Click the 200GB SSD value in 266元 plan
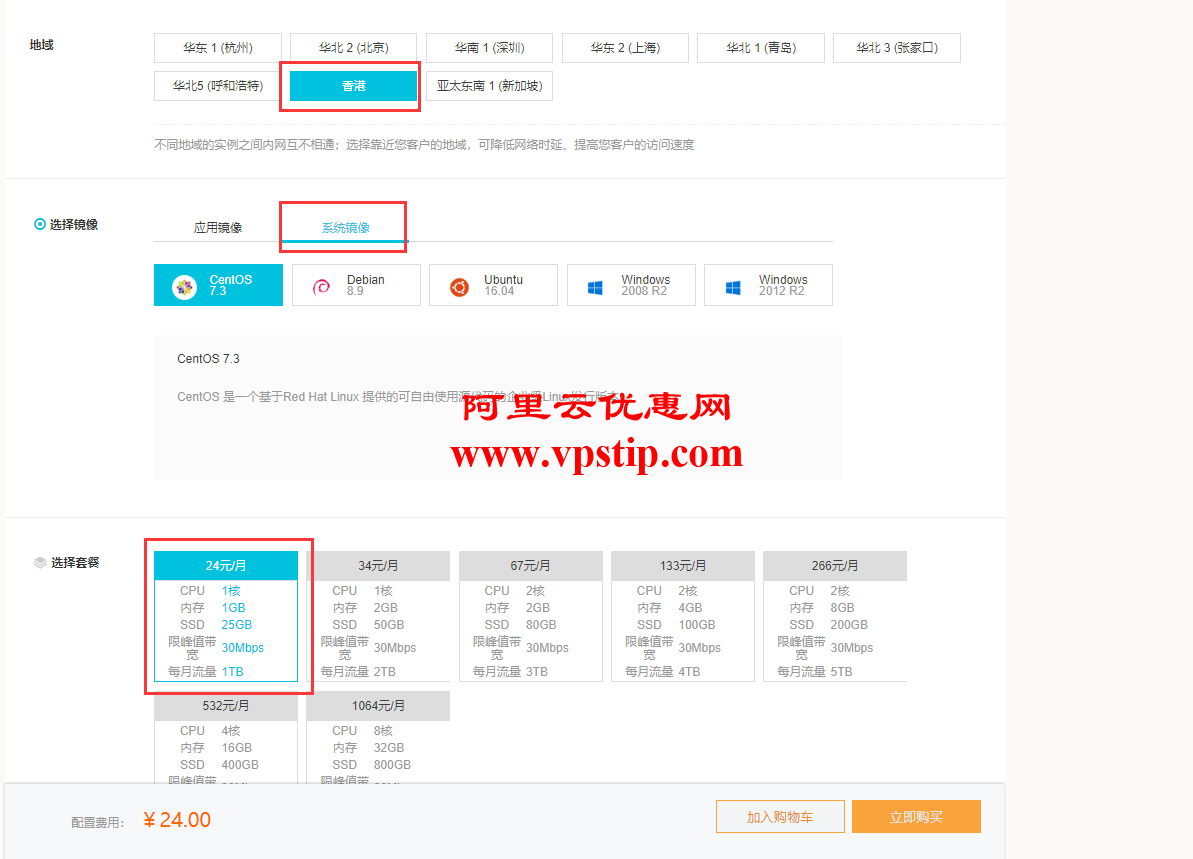 pyautogui.click(x=849, y=625)
